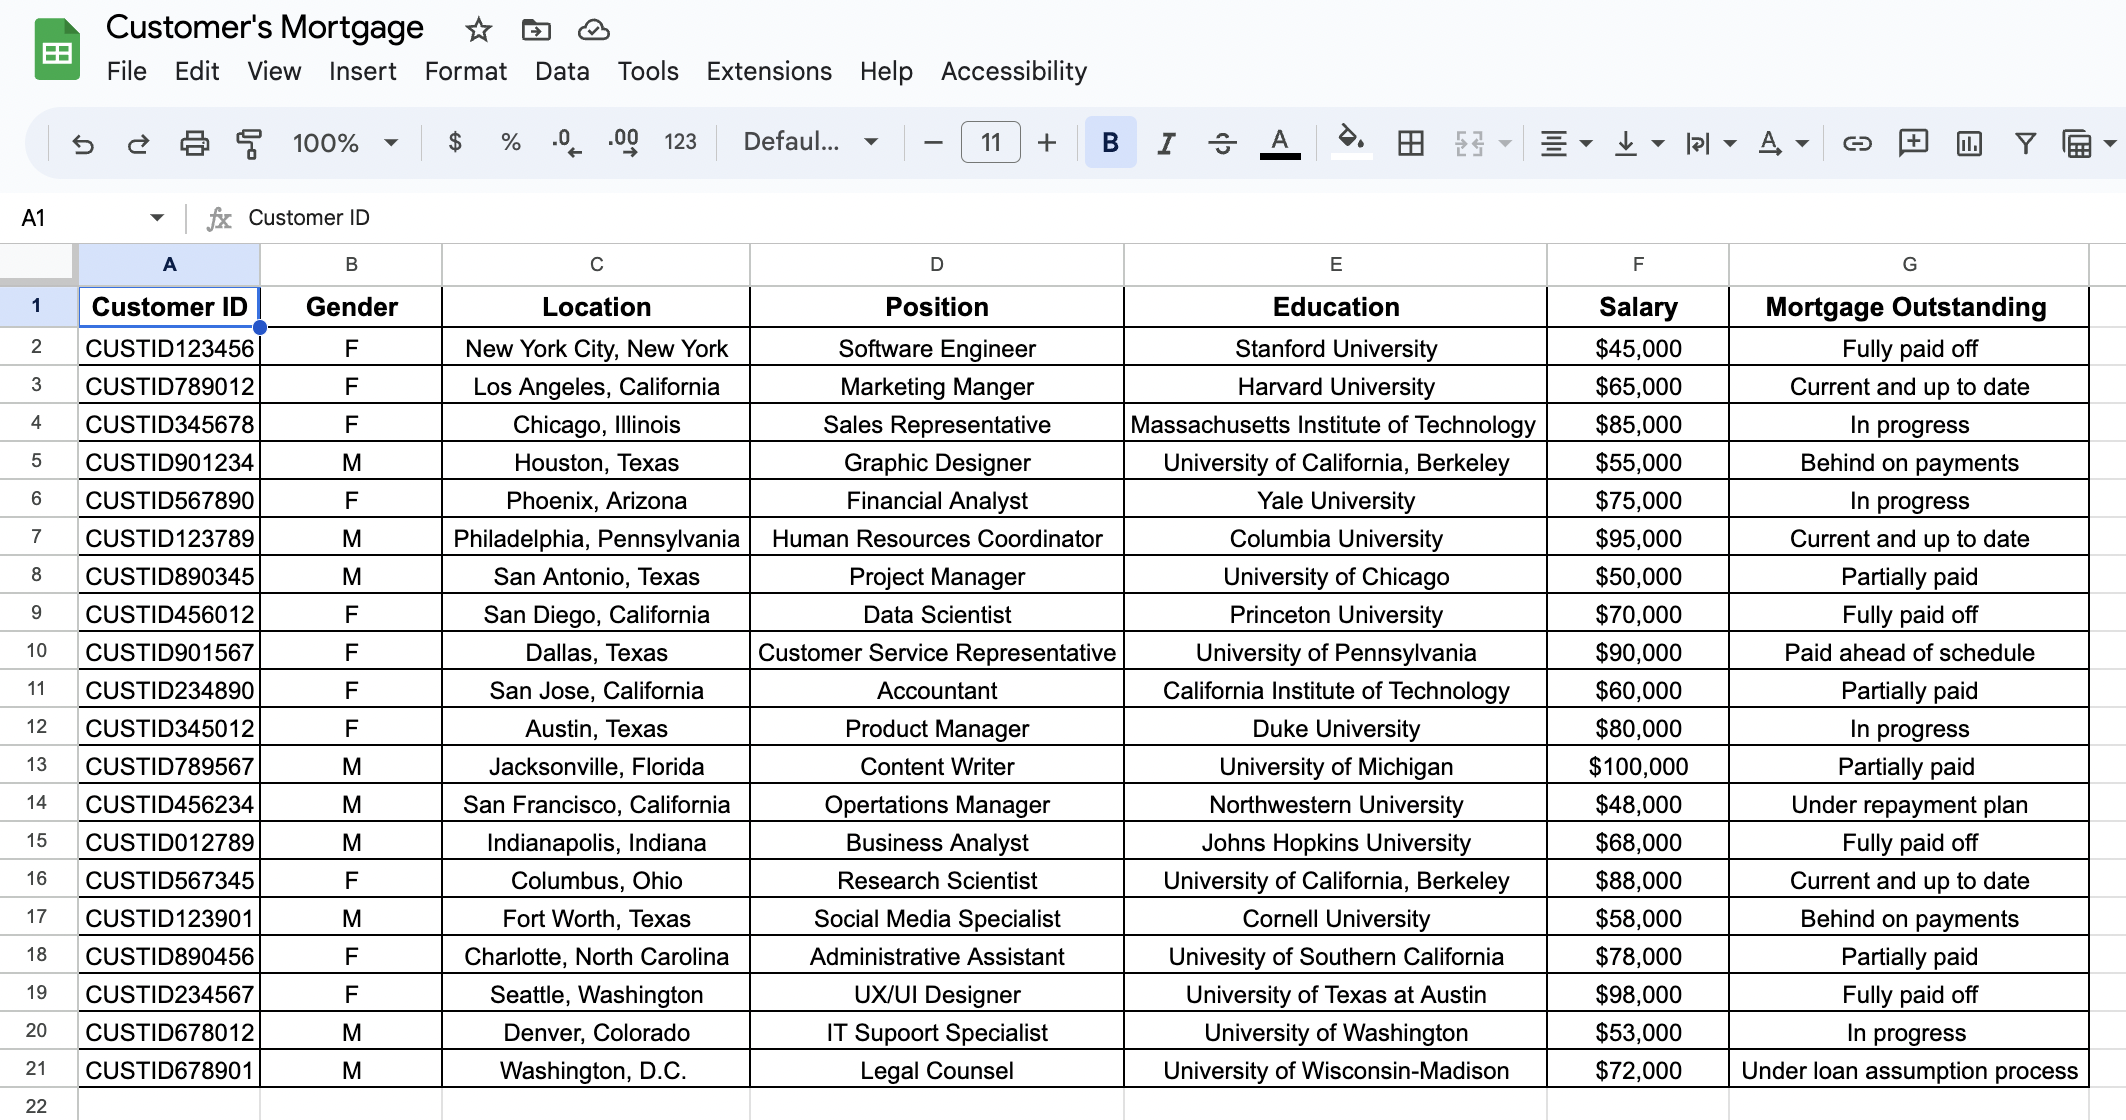Open the Format menu
The width and height of the screenshot is (2126, 1120).
(465, 71)
